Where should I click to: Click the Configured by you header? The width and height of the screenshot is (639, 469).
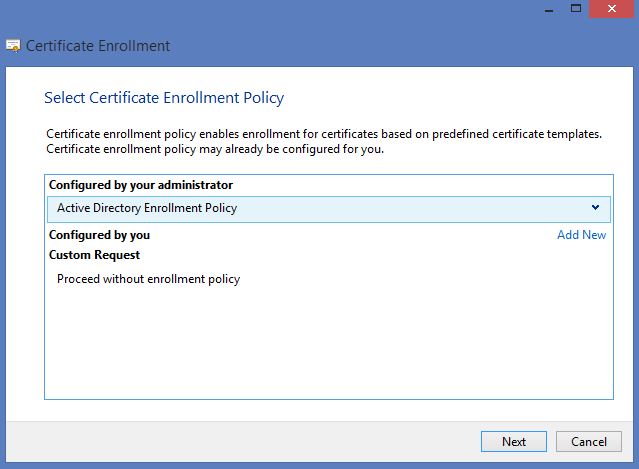pos(99,235)
